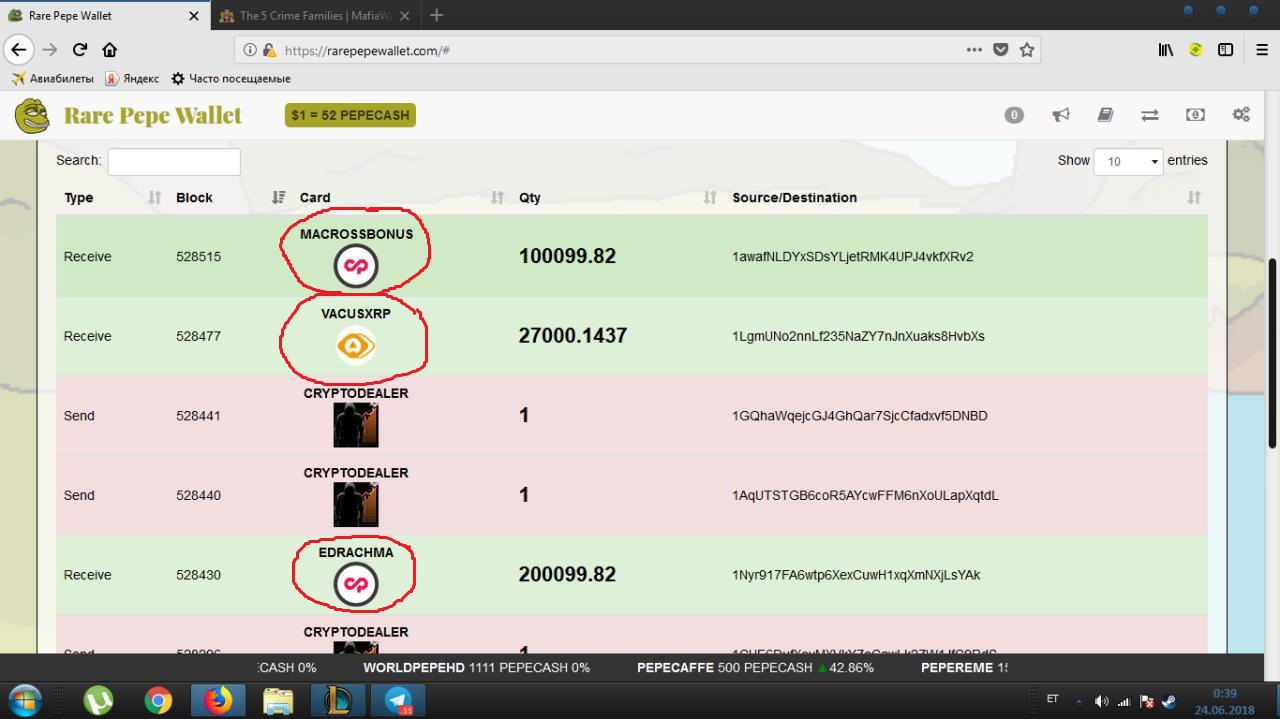Open the book directory icon
The image size is (1280, 719).
[x=1105, y=115]
